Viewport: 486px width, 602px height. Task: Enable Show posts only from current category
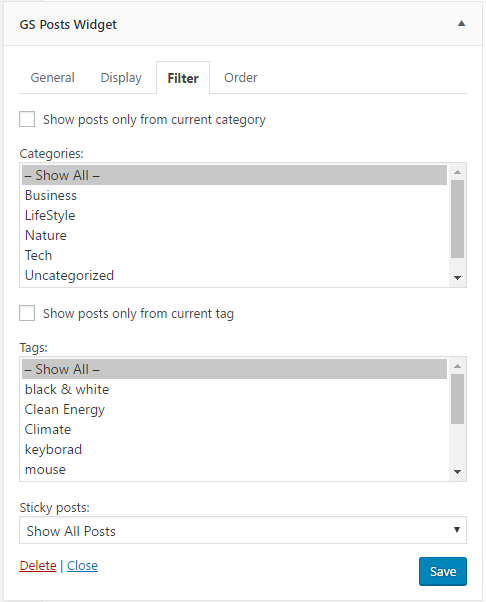[x=27, y=119]
